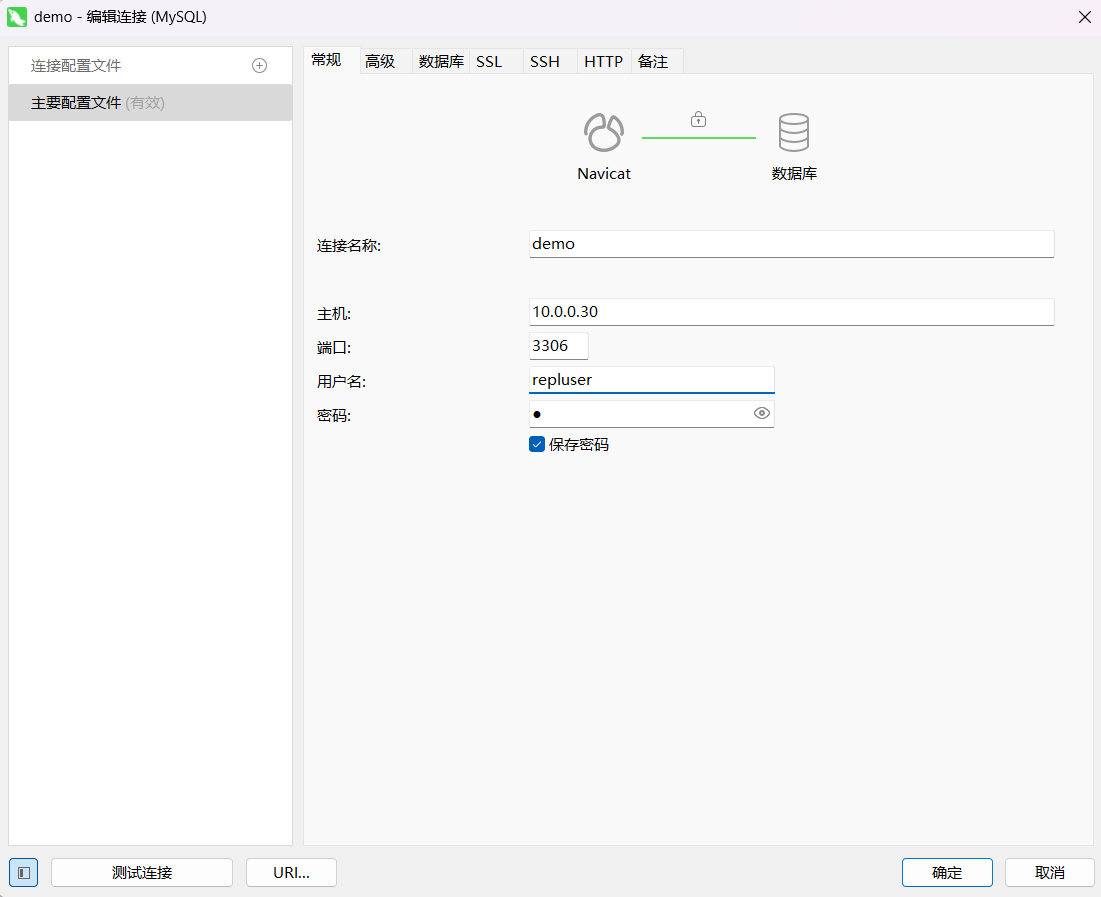Disable saving of the password
Image resolution: width=1101 pixels, height=897 pixels.
(537, 443)
